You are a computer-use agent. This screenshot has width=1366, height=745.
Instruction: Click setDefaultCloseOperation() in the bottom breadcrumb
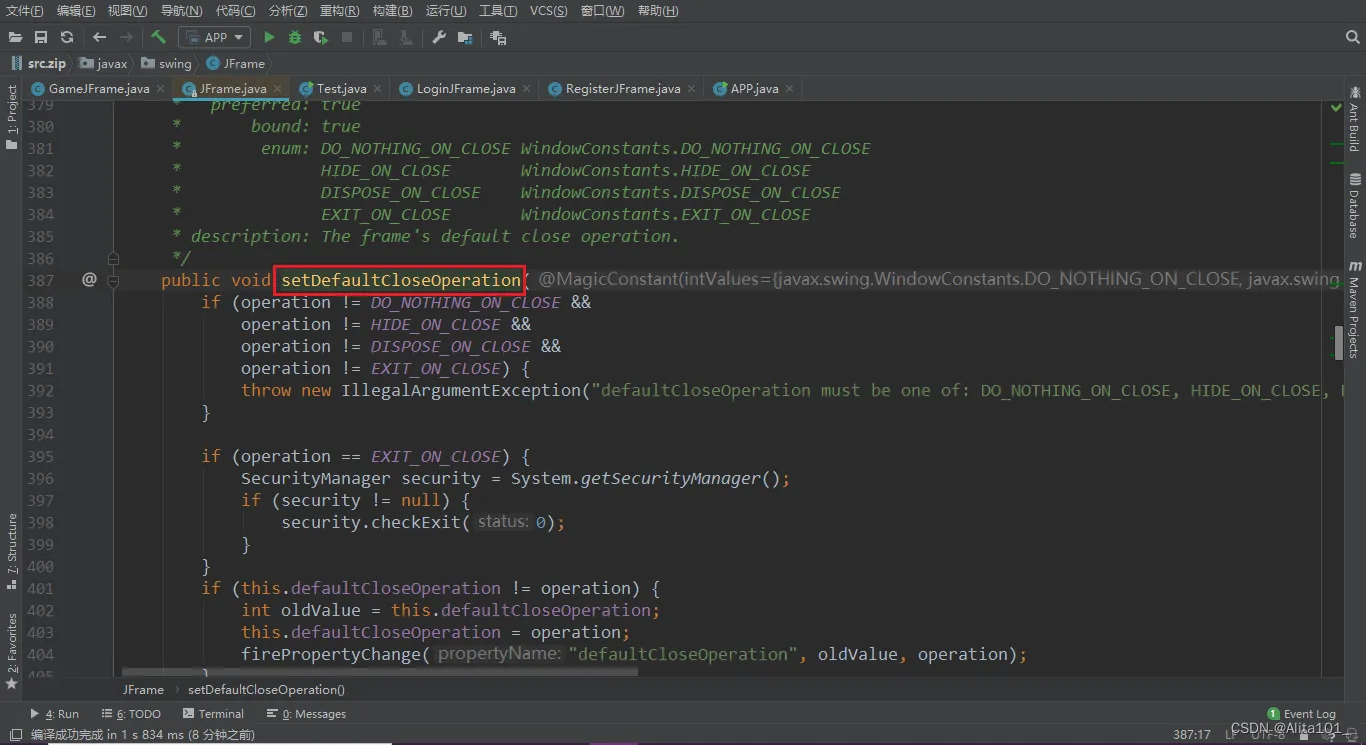[266, 689]
